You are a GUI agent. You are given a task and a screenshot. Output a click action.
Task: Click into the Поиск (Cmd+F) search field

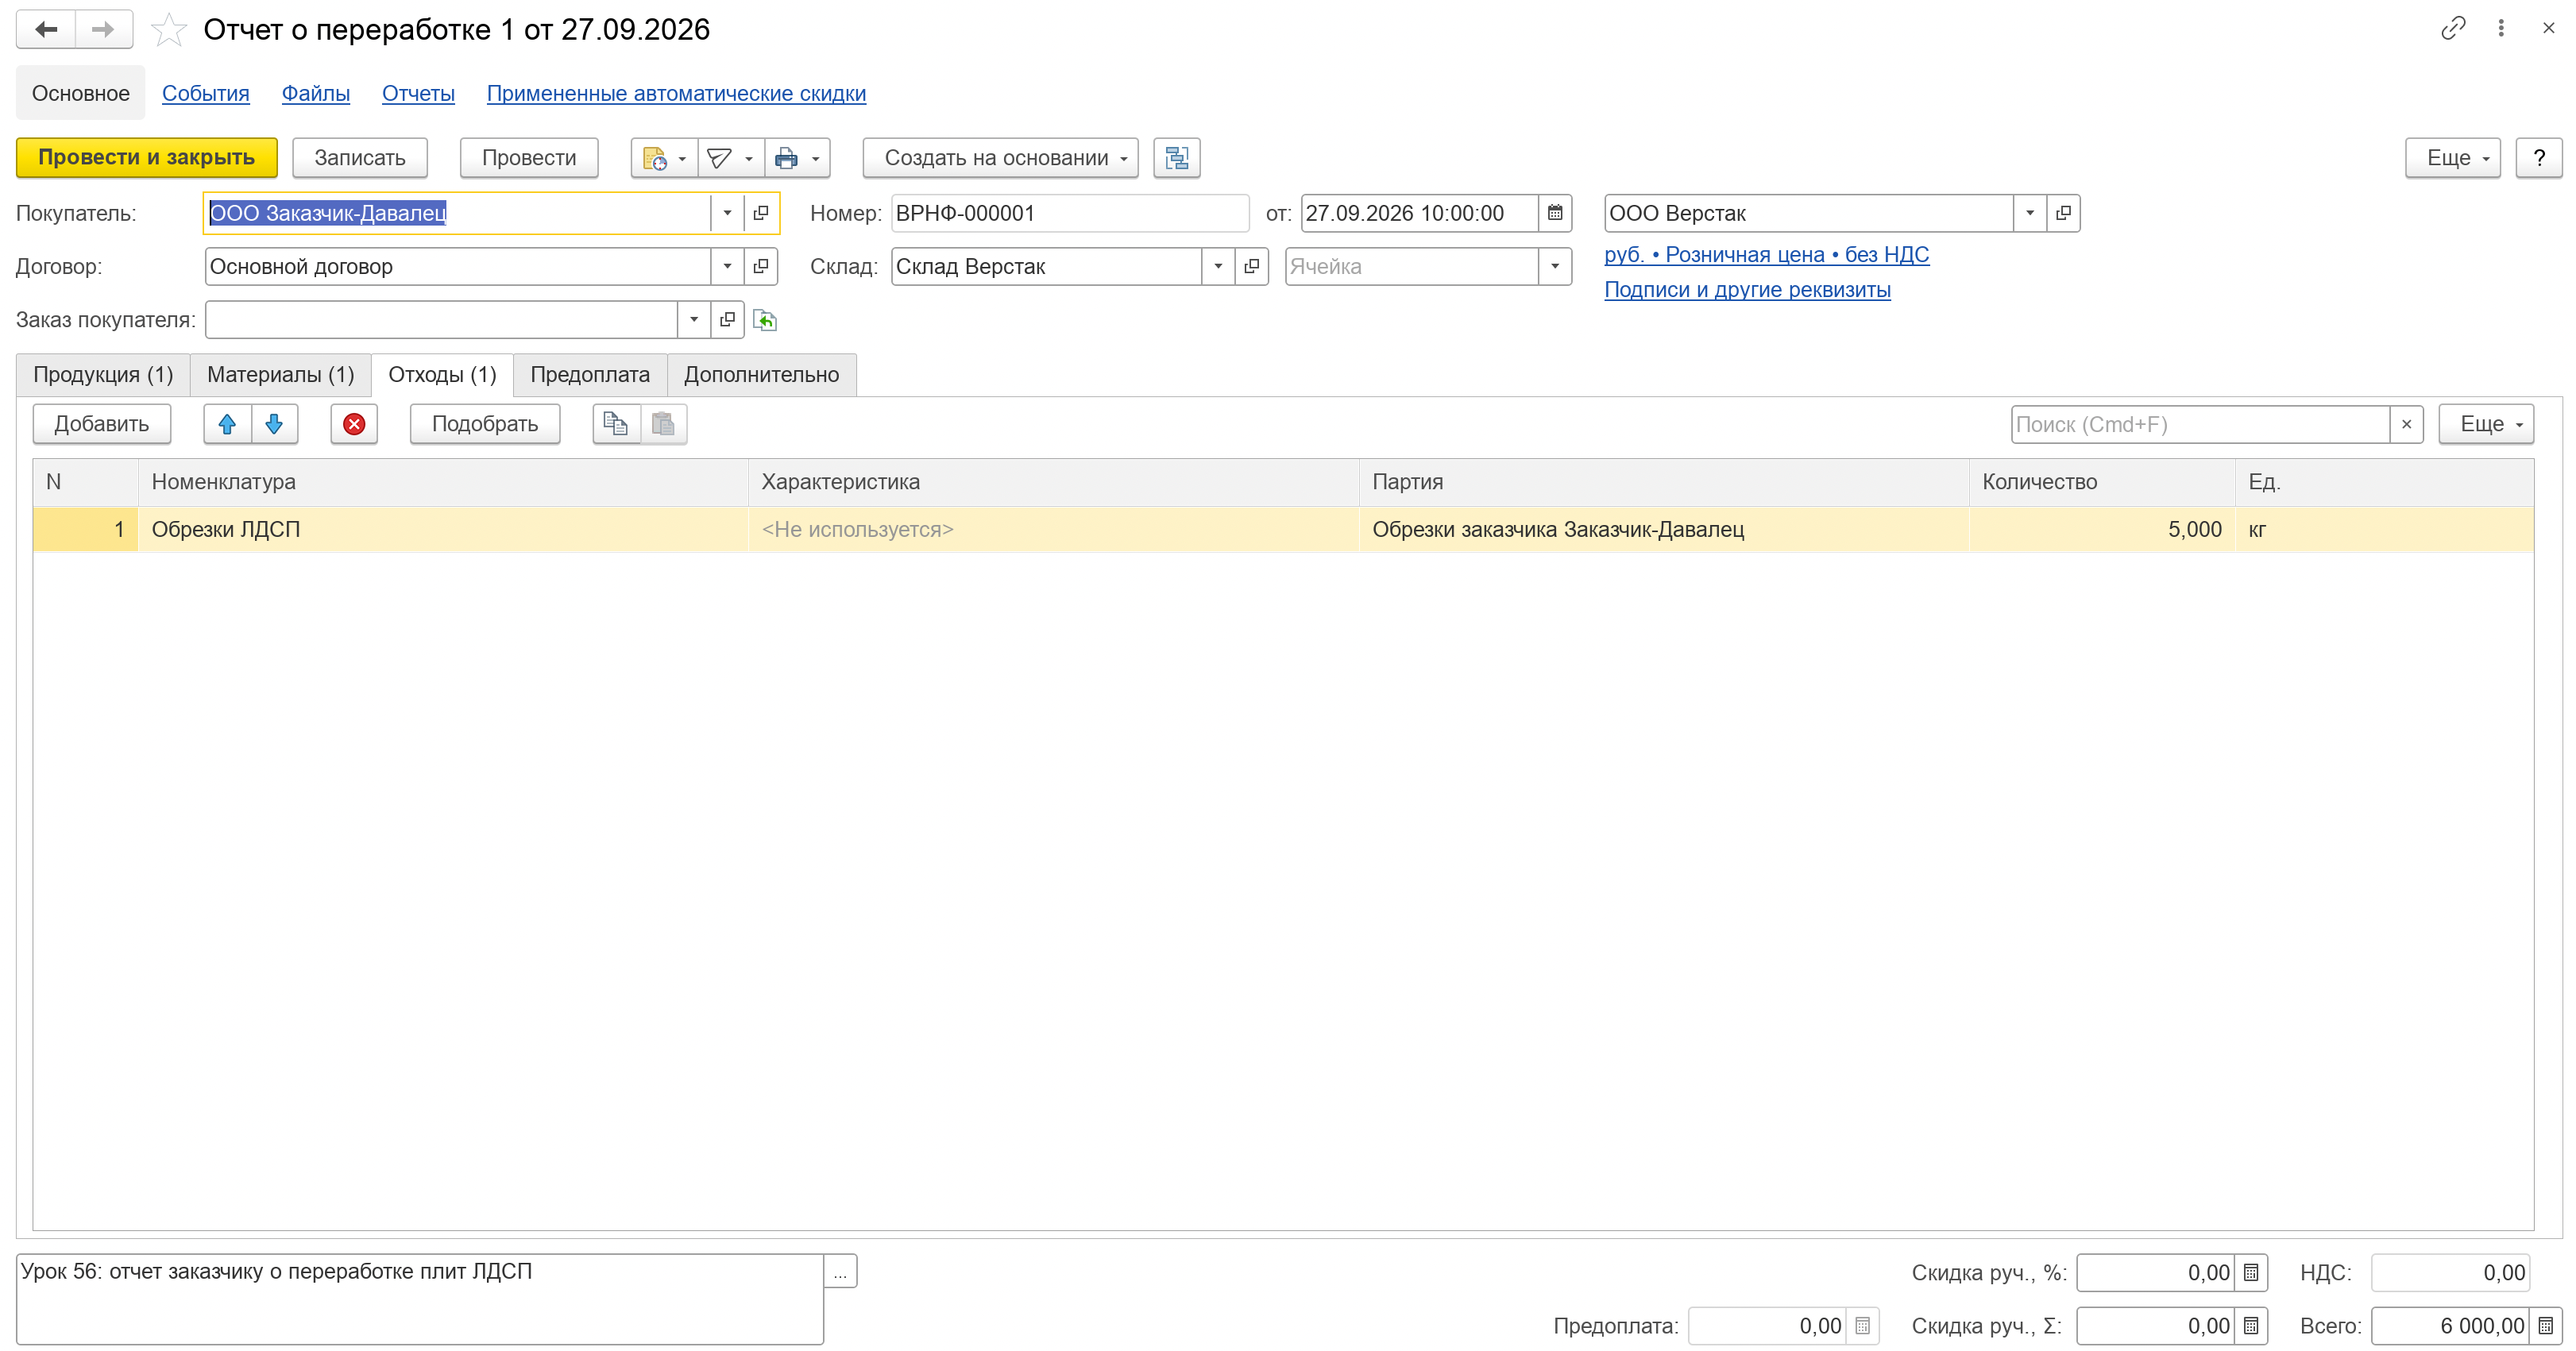point(2200,424)
